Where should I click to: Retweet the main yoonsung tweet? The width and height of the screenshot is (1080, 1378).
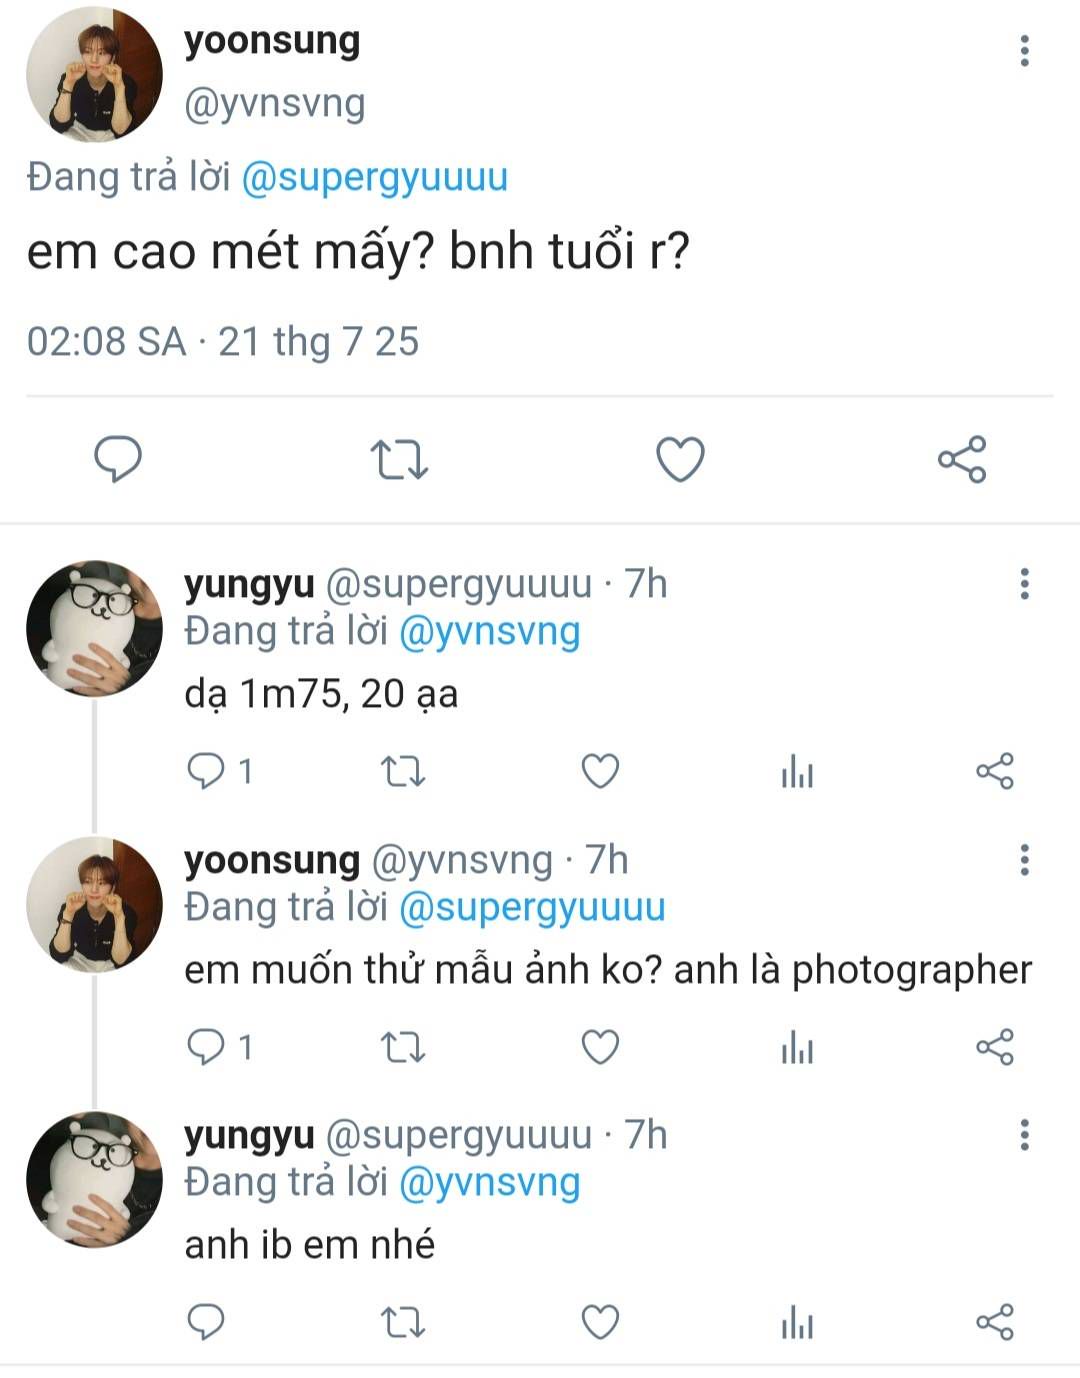(399, 460)
